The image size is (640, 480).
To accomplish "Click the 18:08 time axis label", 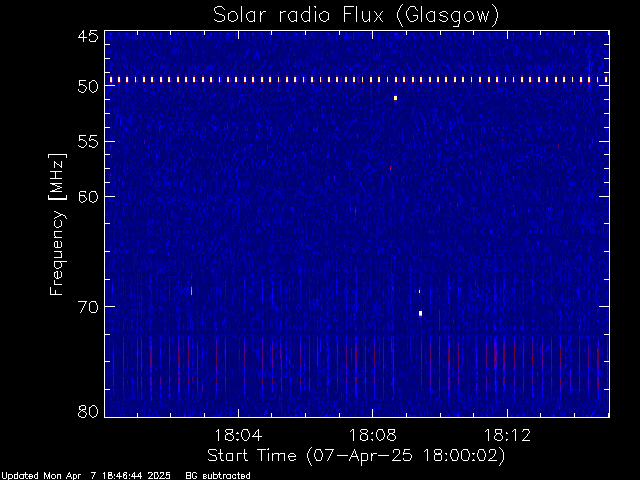I will pyautogui.click(x=372, y=435).
